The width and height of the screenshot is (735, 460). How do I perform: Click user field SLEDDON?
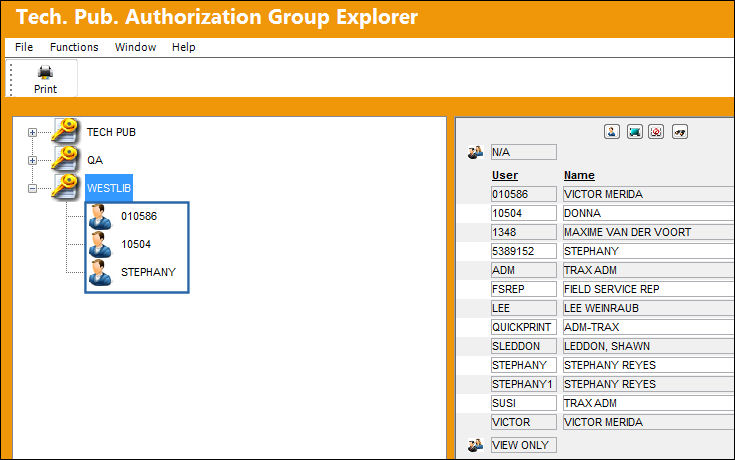point(524,346)
